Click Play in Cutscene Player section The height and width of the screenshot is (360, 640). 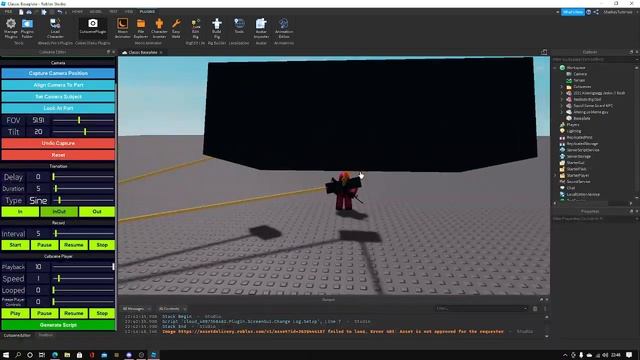click(x=15, y=313)
